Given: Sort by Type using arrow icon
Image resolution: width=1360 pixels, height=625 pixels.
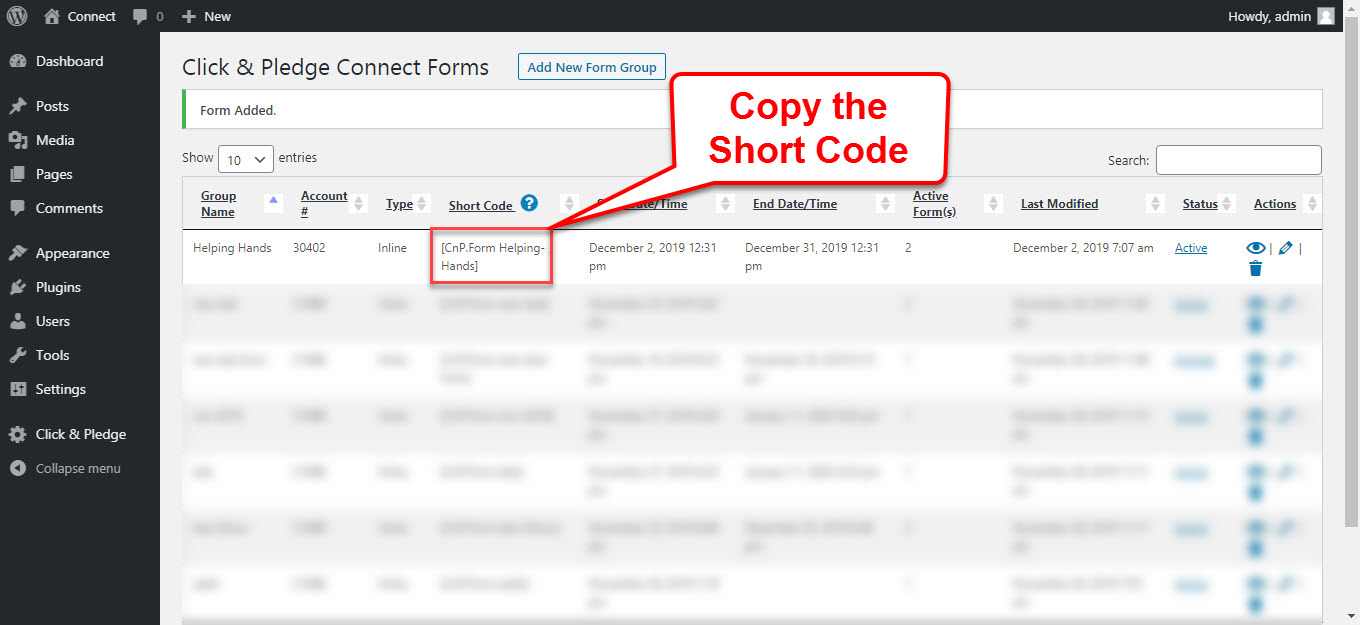Looking at the screenshot, I should (x=422, y=203).
